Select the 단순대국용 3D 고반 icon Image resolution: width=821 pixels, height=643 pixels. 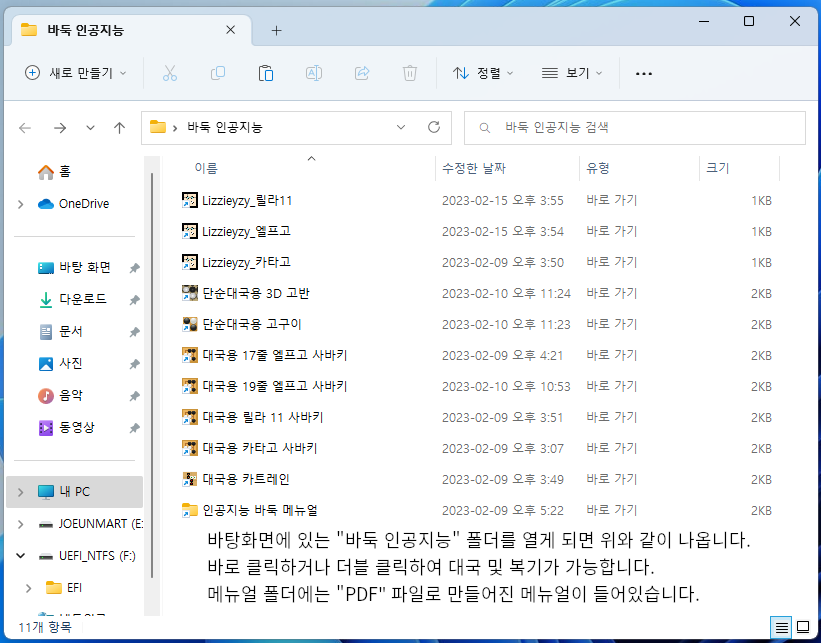pyautogui.click(x=190, y=293)
